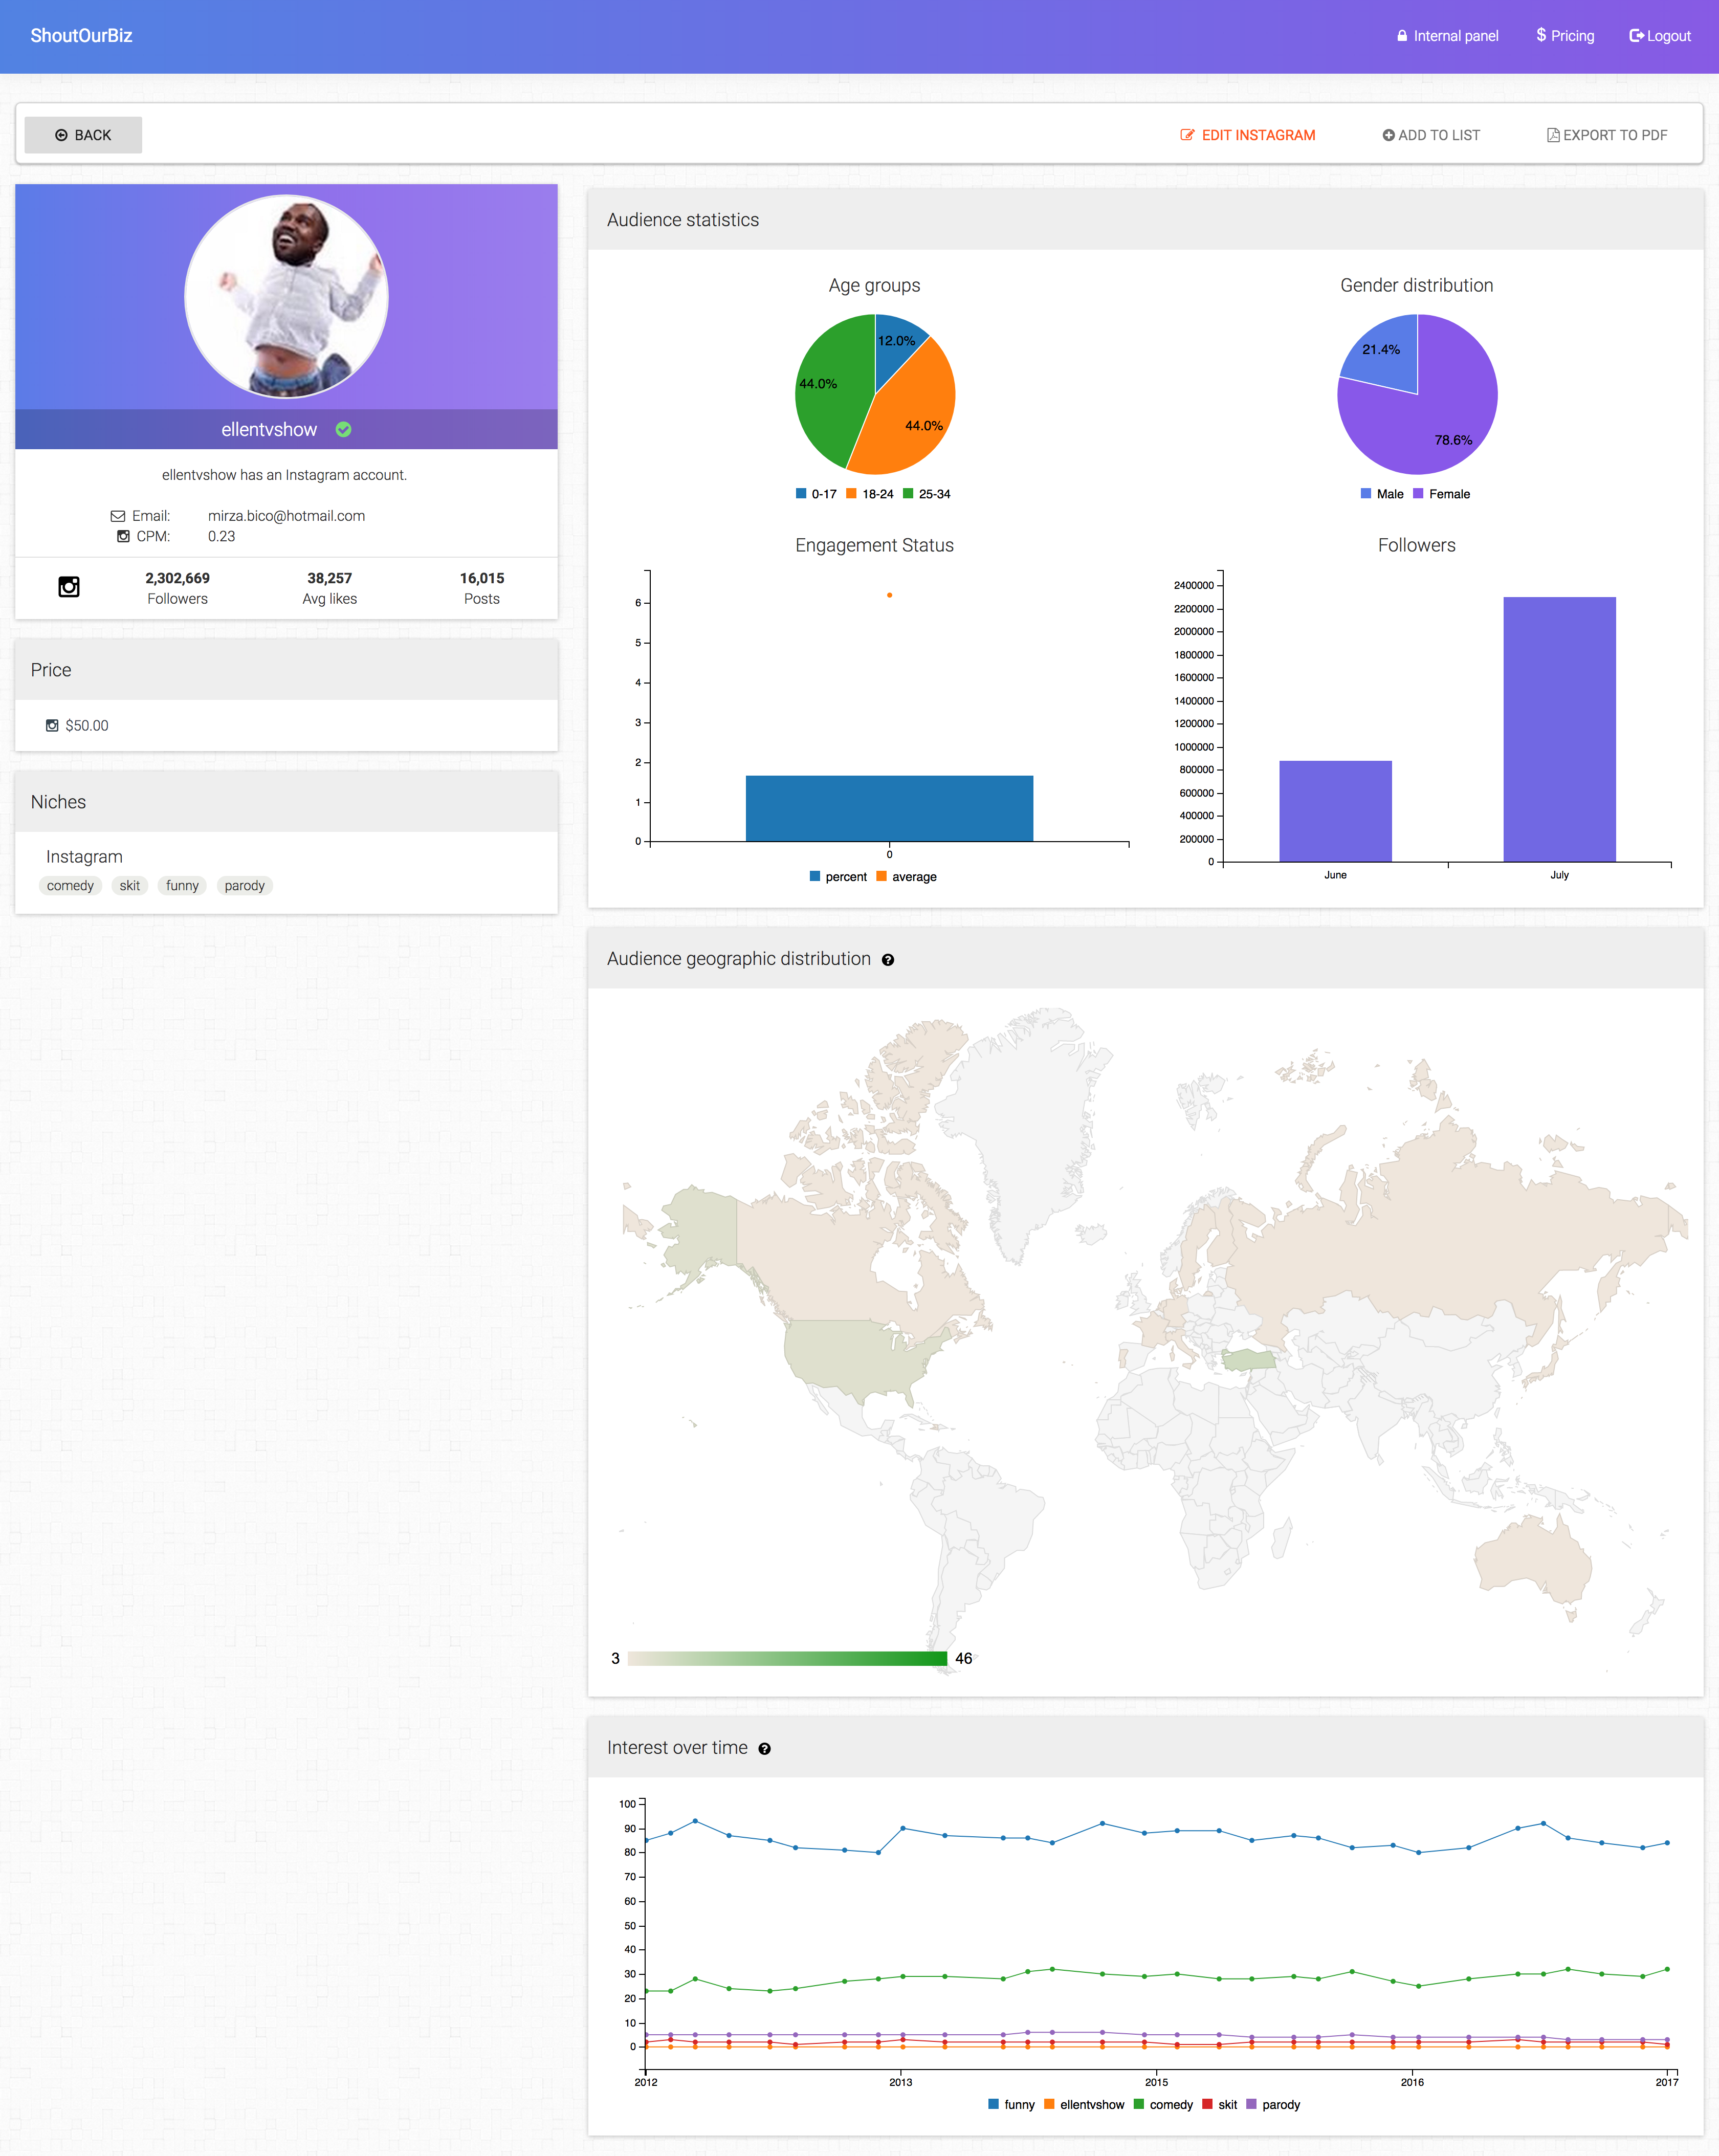Click the help icon next to Audience geographic distribution
Image resolution: width=1719 pixels, height=2156 pixels.
pyautogui.click(x=887, y=960)
